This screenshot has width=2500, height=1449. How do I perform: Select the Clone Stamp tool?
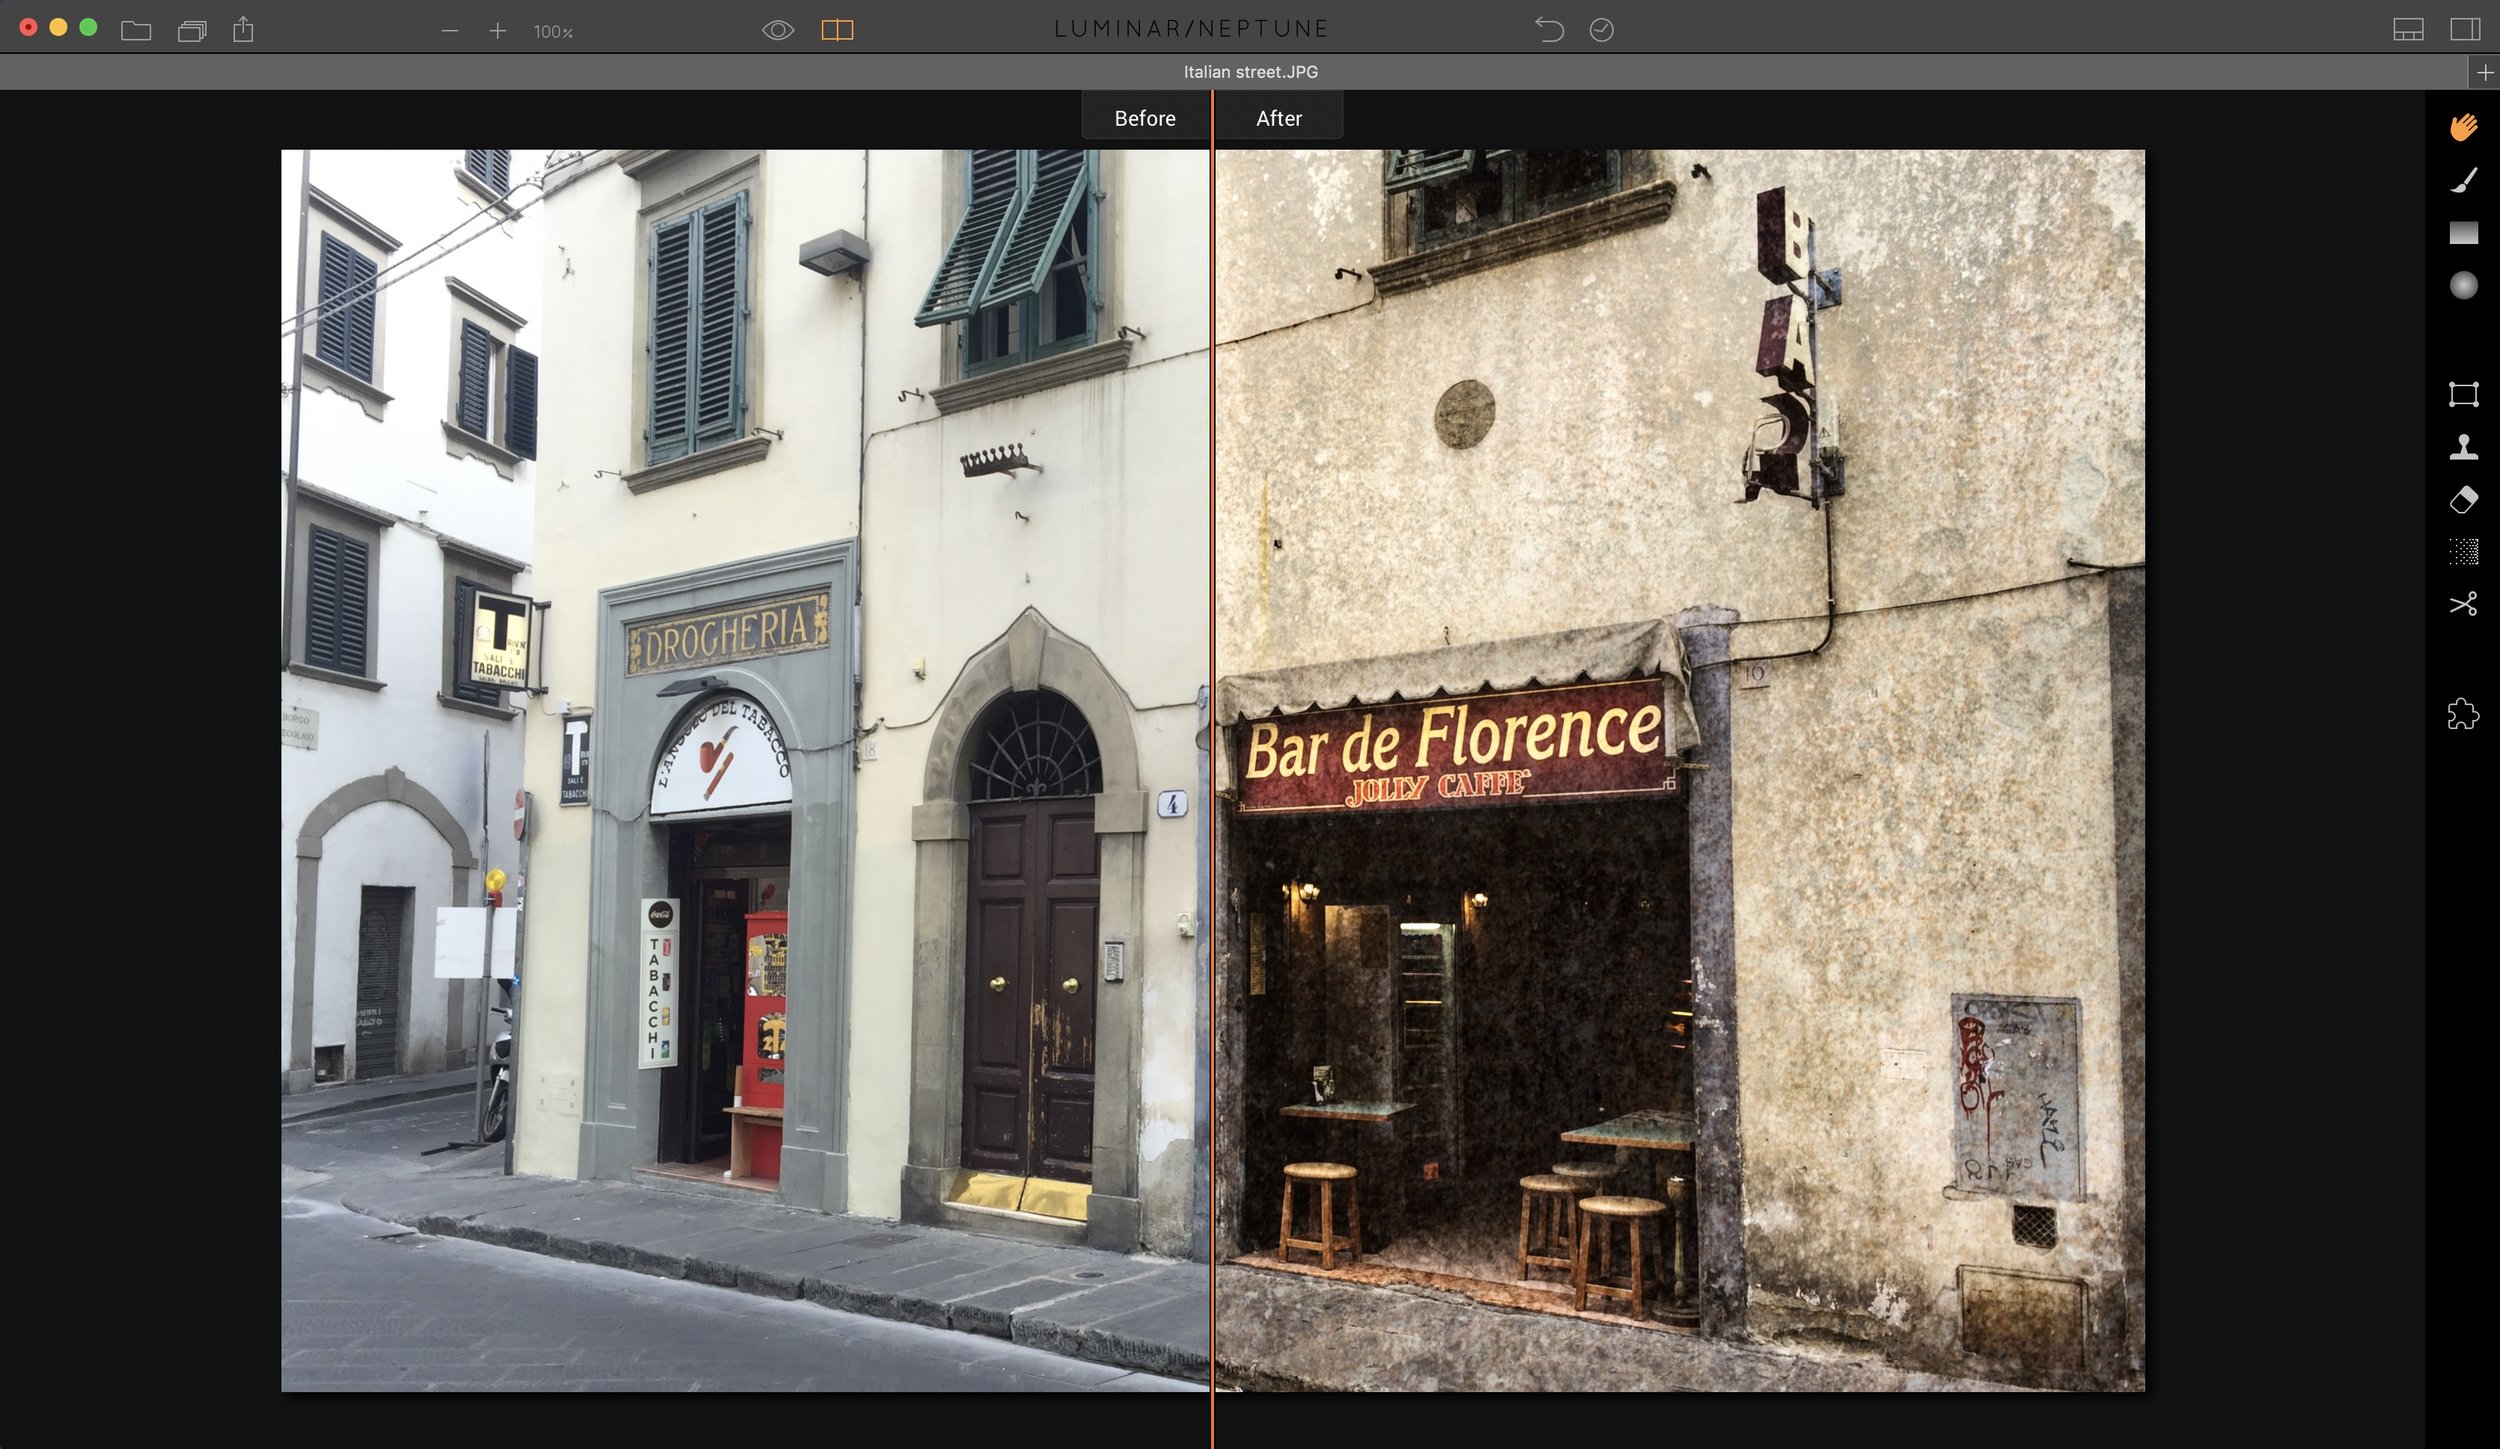pyautogui.click(x=2464, y=446)
